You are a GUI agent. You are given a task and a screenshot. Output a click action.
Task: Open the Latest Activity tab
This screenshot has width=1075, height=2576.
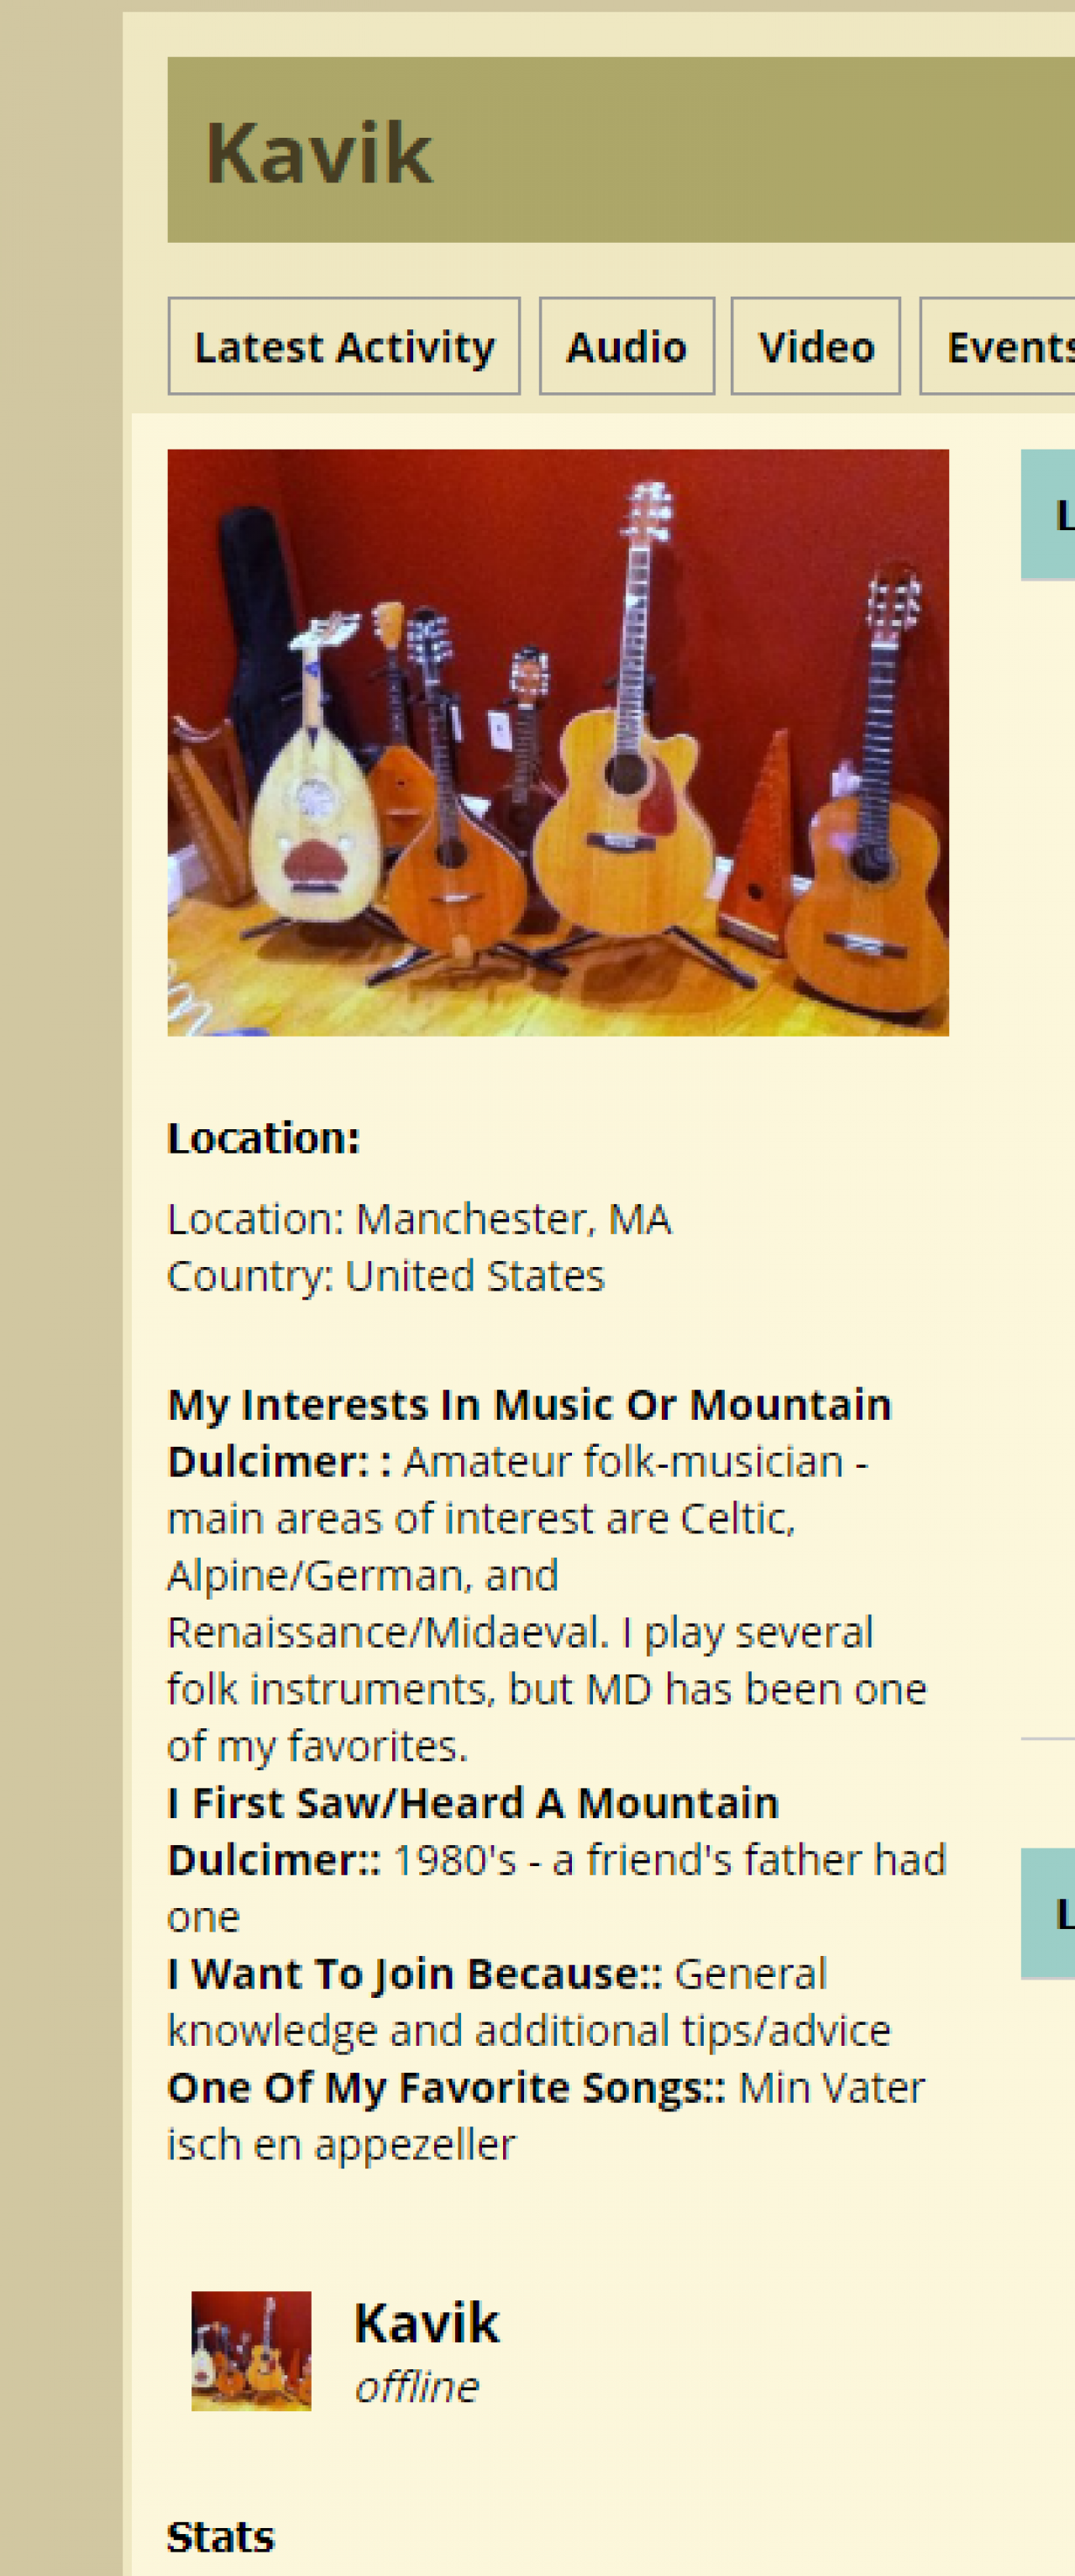(x=343, y=347)
